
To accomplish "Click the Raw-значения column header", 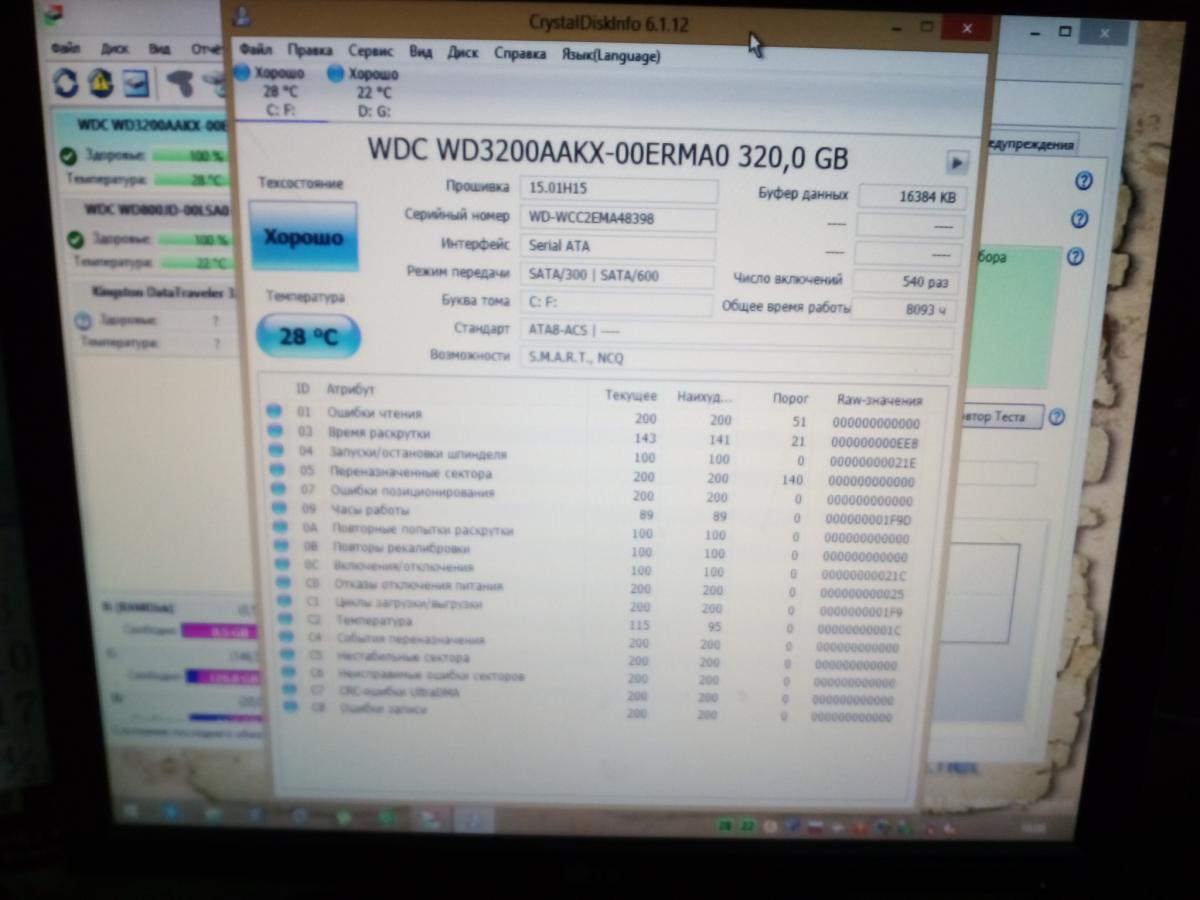I will point(880,400).
